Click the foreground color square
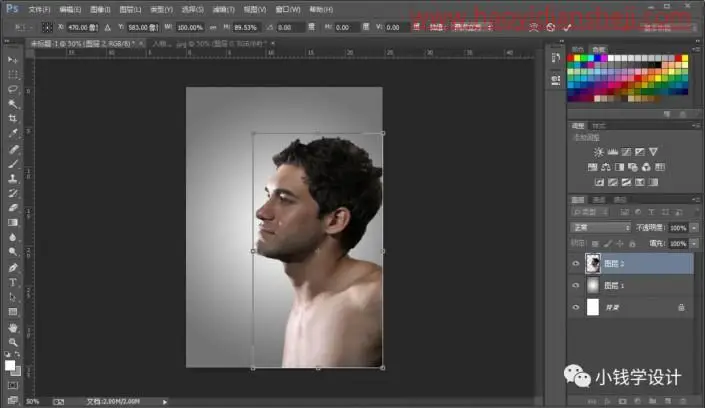 click(9, 365)
